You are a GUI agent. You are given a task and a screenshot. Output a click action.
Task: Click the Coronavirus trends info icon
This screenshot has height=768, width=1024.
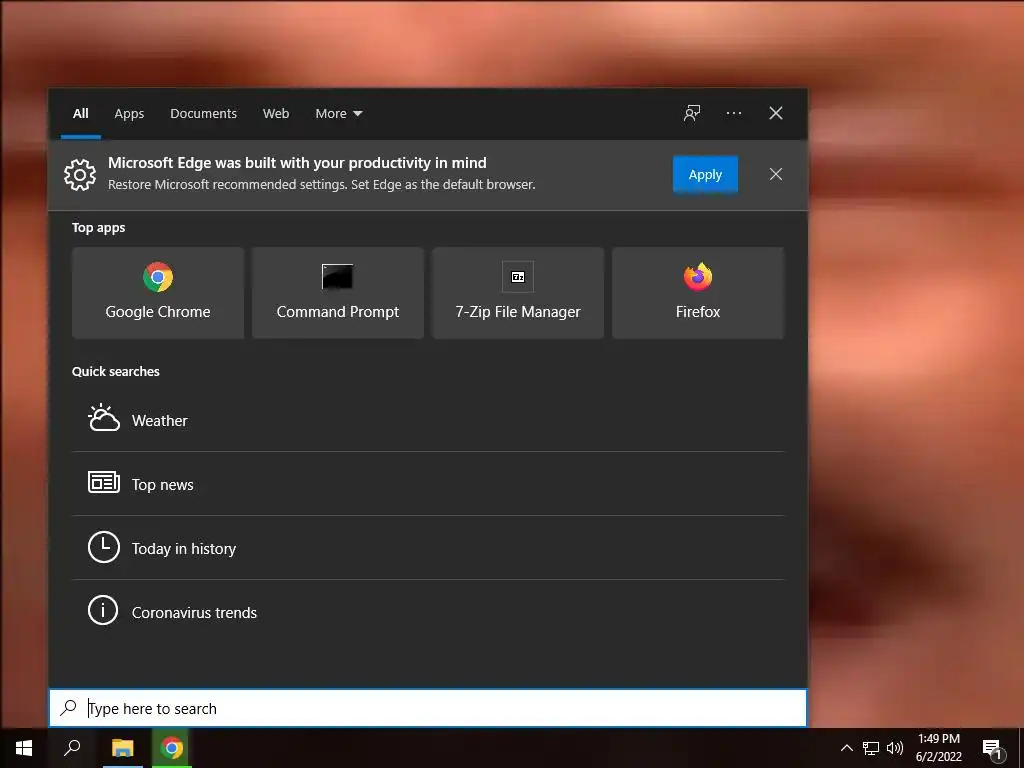click(103, 611)
